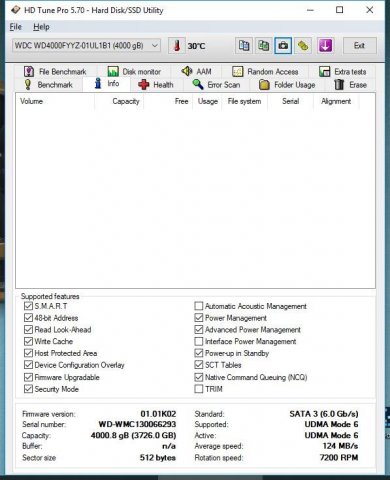Image resolution: width=390 pixels, height=480 pixels.
Task: Copy info text to clipboard
Action: click(244, 46)
